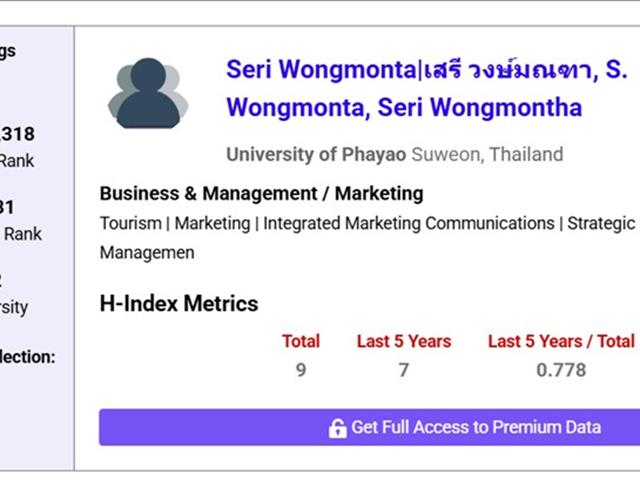Viewport: 640px width, 480px height.
Task: Click the University of Phayao affiliation
Action: (316, 155)
